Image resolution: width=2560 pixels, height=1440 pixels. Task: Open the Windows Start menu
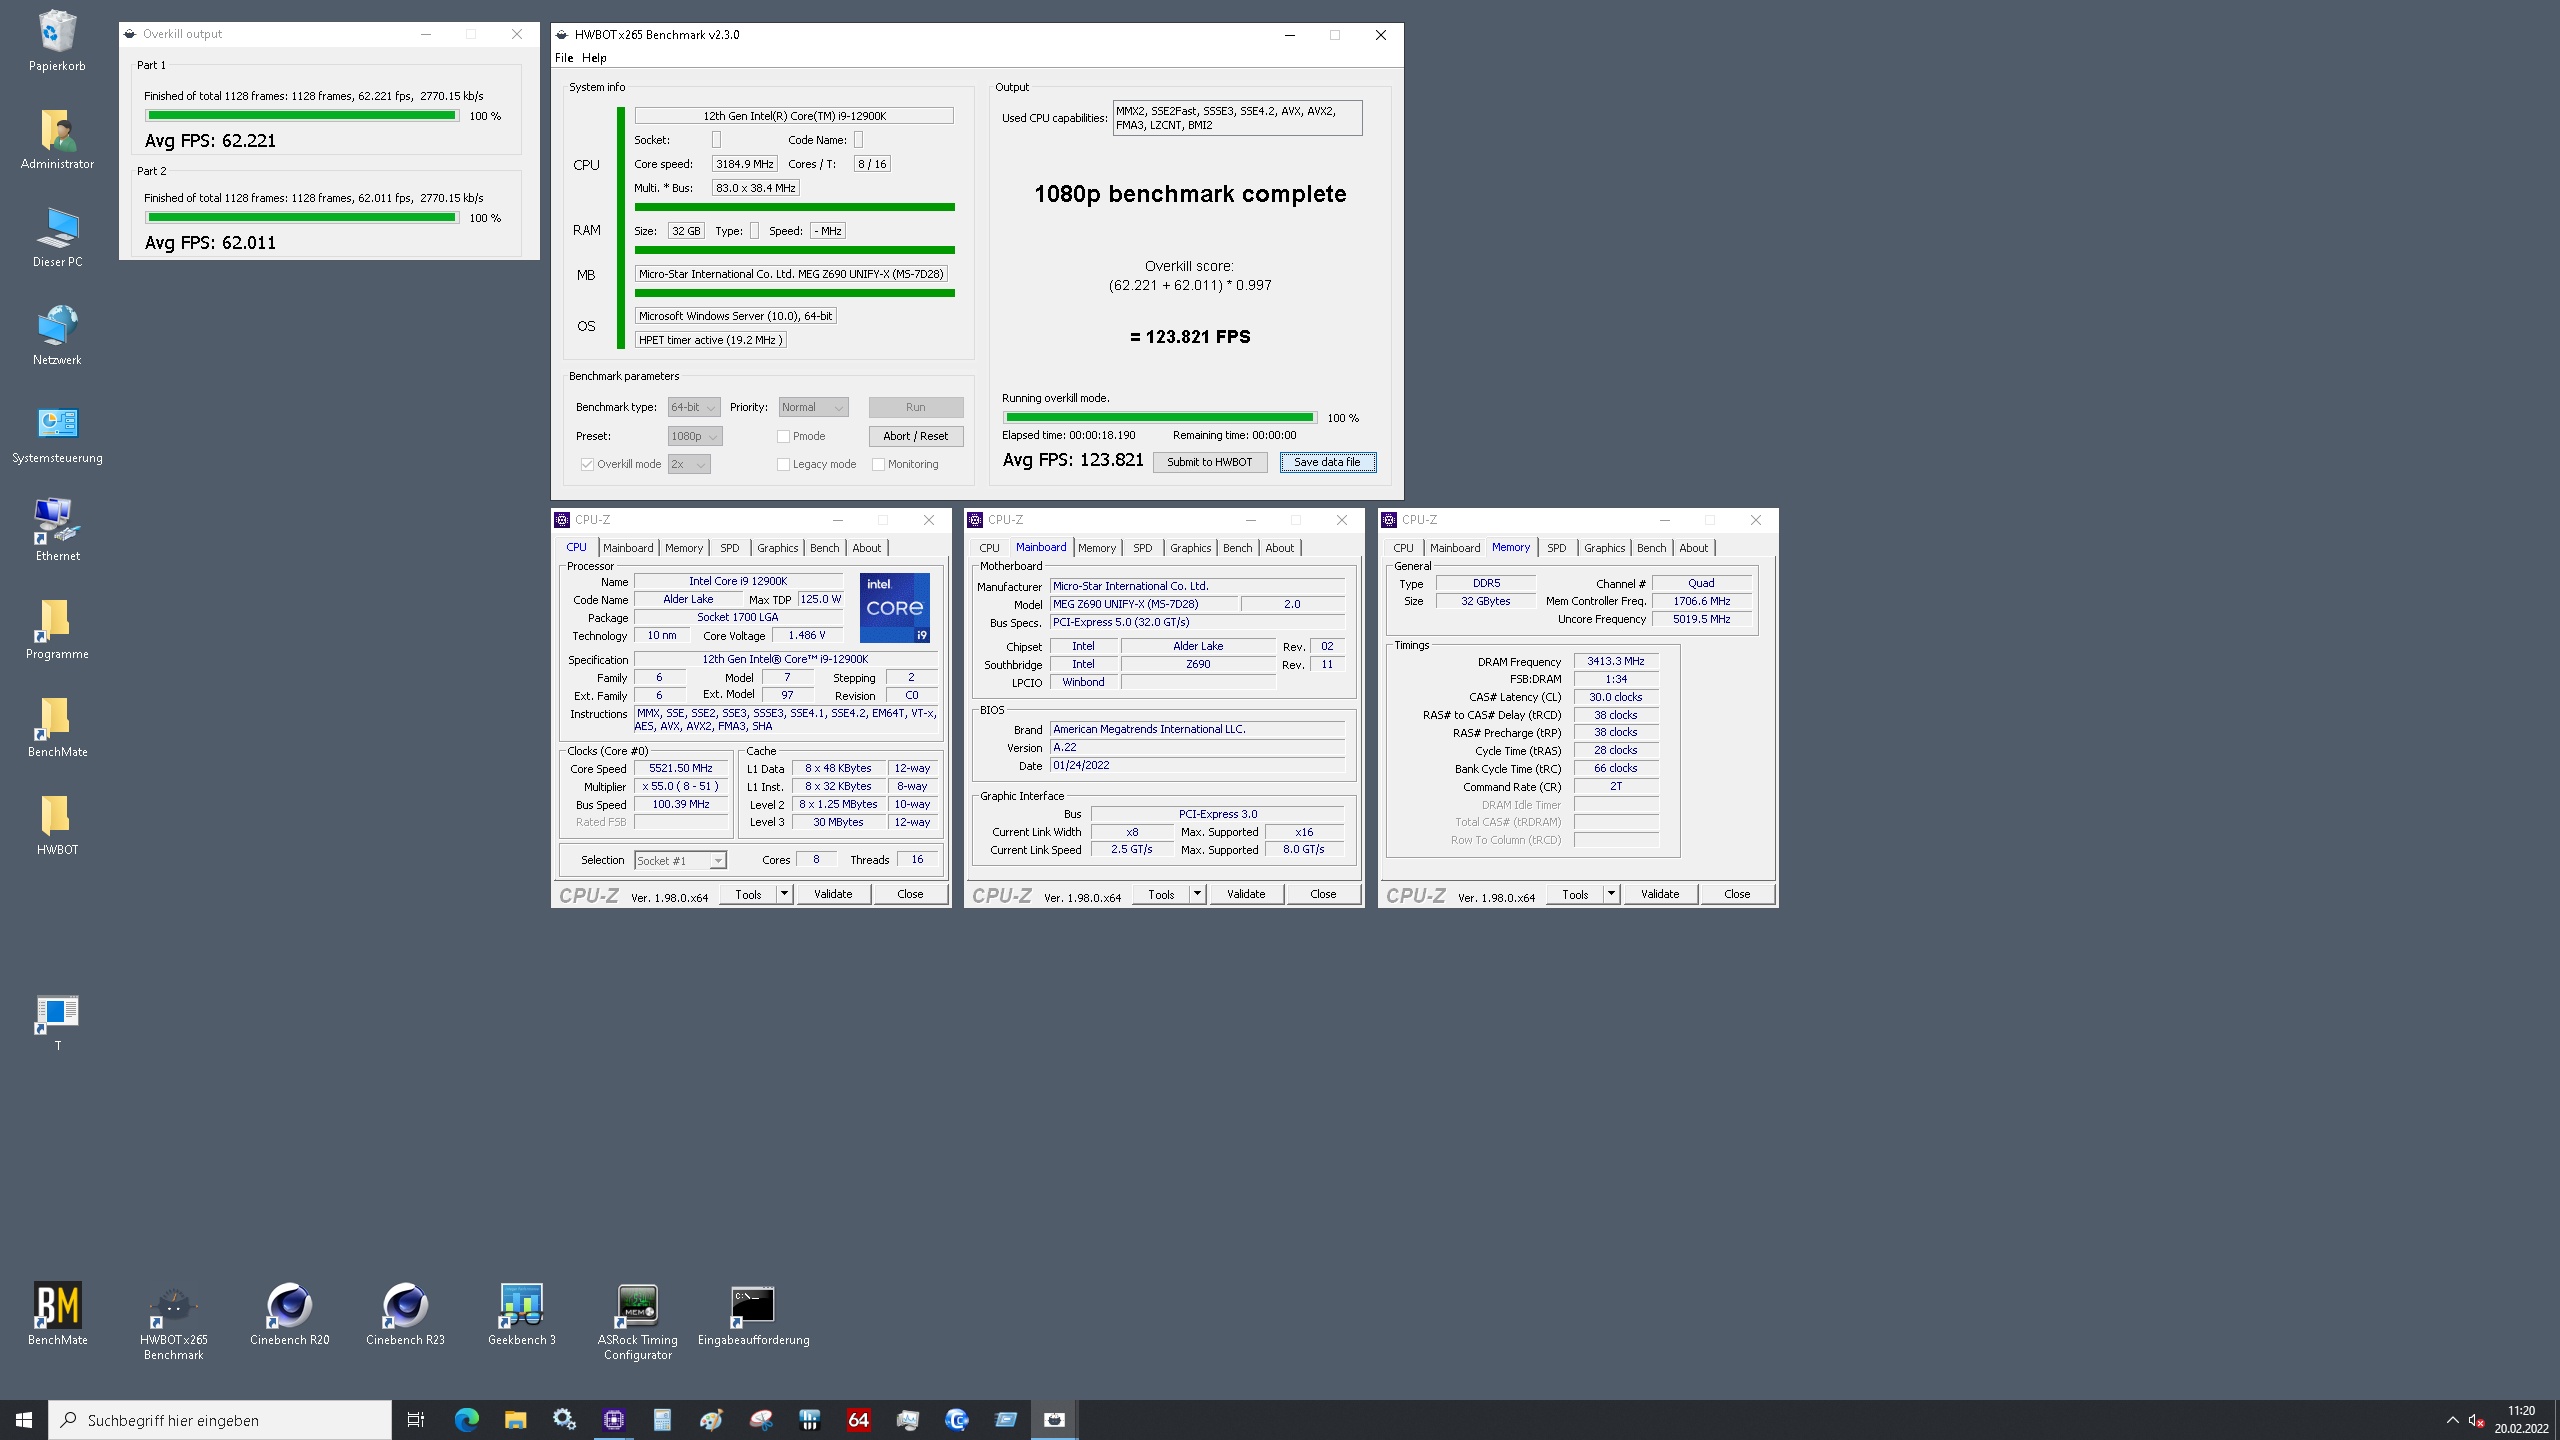click(24, 1420)
